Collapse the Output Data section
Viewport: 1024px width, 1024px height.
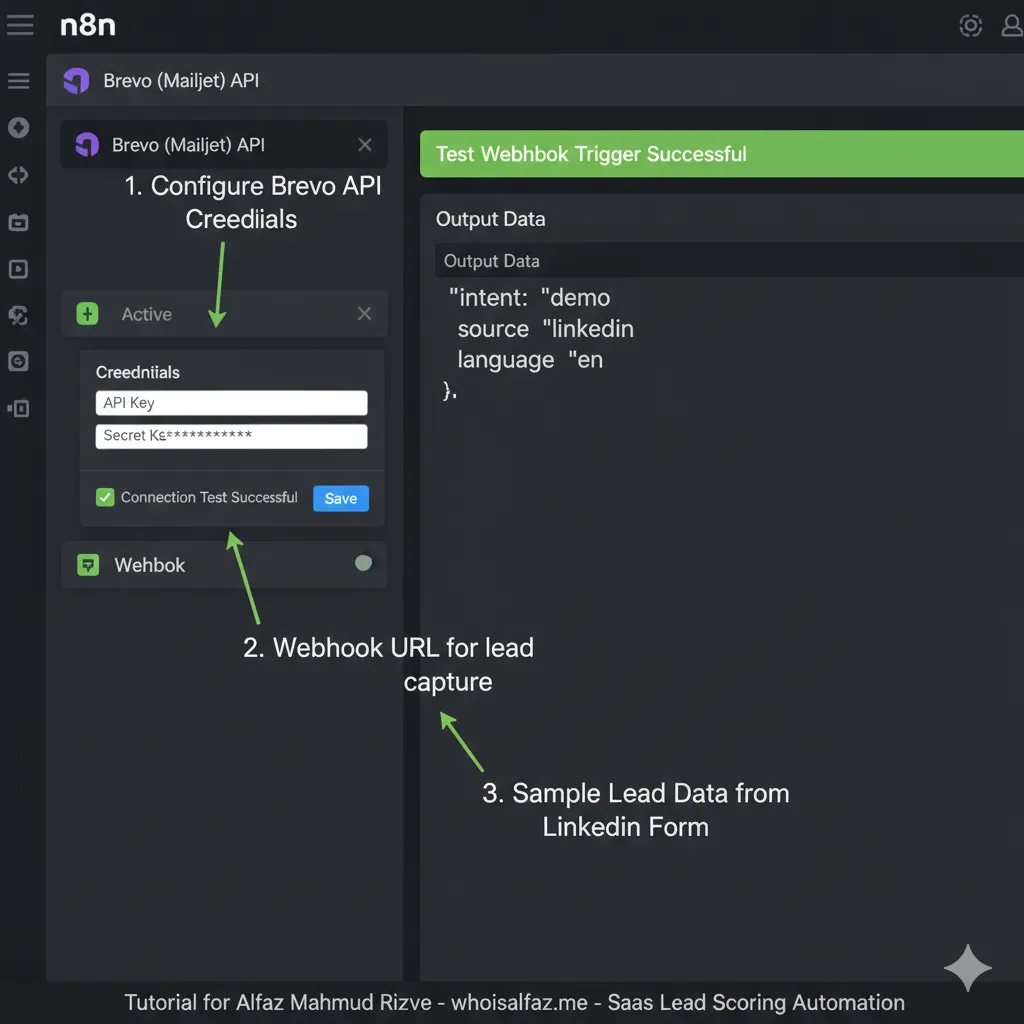click(x=490, y=219)
